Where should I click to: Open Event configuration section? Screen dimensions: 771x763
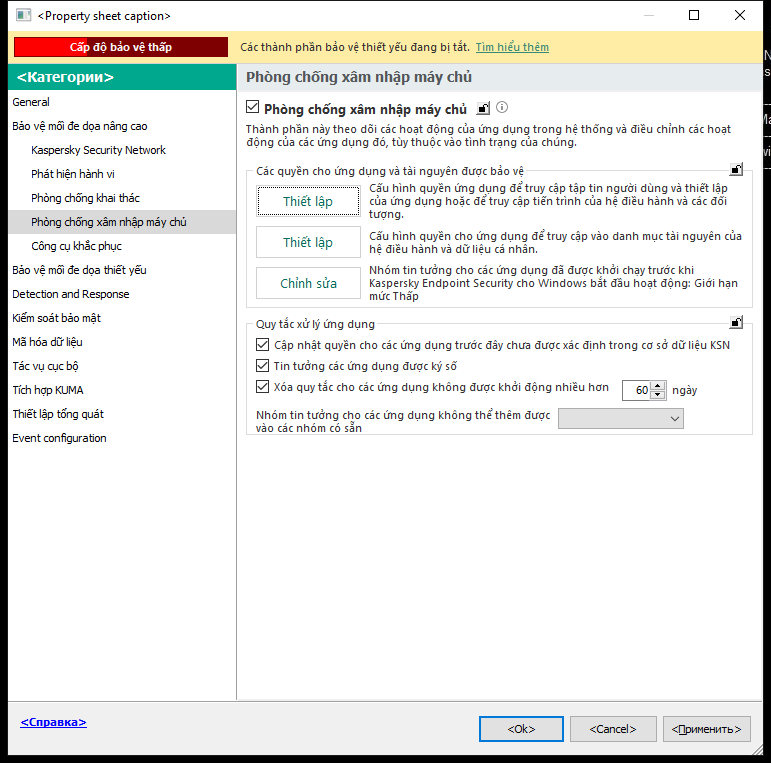pyautogui.click(x=122, y=438)
